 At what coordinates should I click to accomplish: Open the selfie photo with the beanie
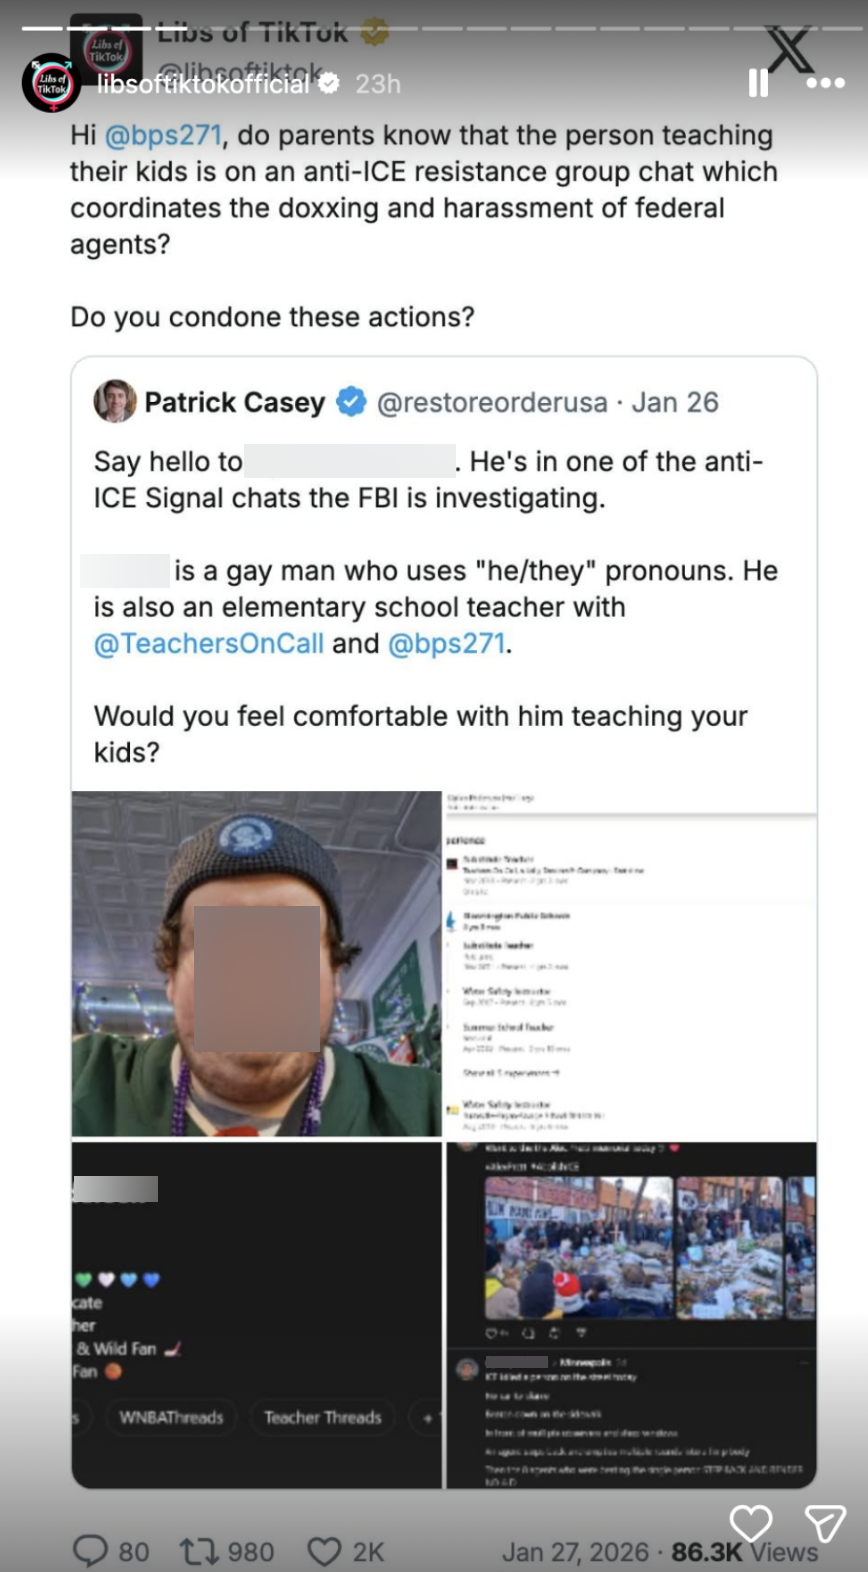(x=256, y=963)
